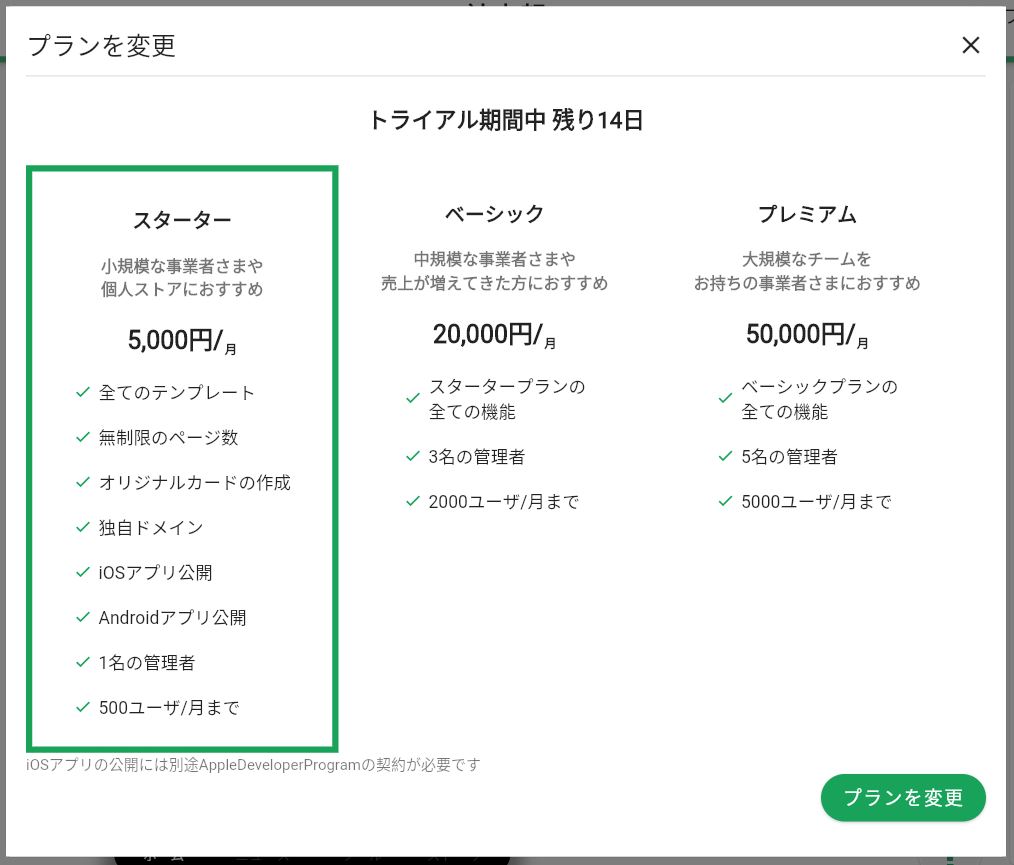Click the green プランを変更 button
The width and height of the screenshot is (1014, 865).
(x=903, y=797)
